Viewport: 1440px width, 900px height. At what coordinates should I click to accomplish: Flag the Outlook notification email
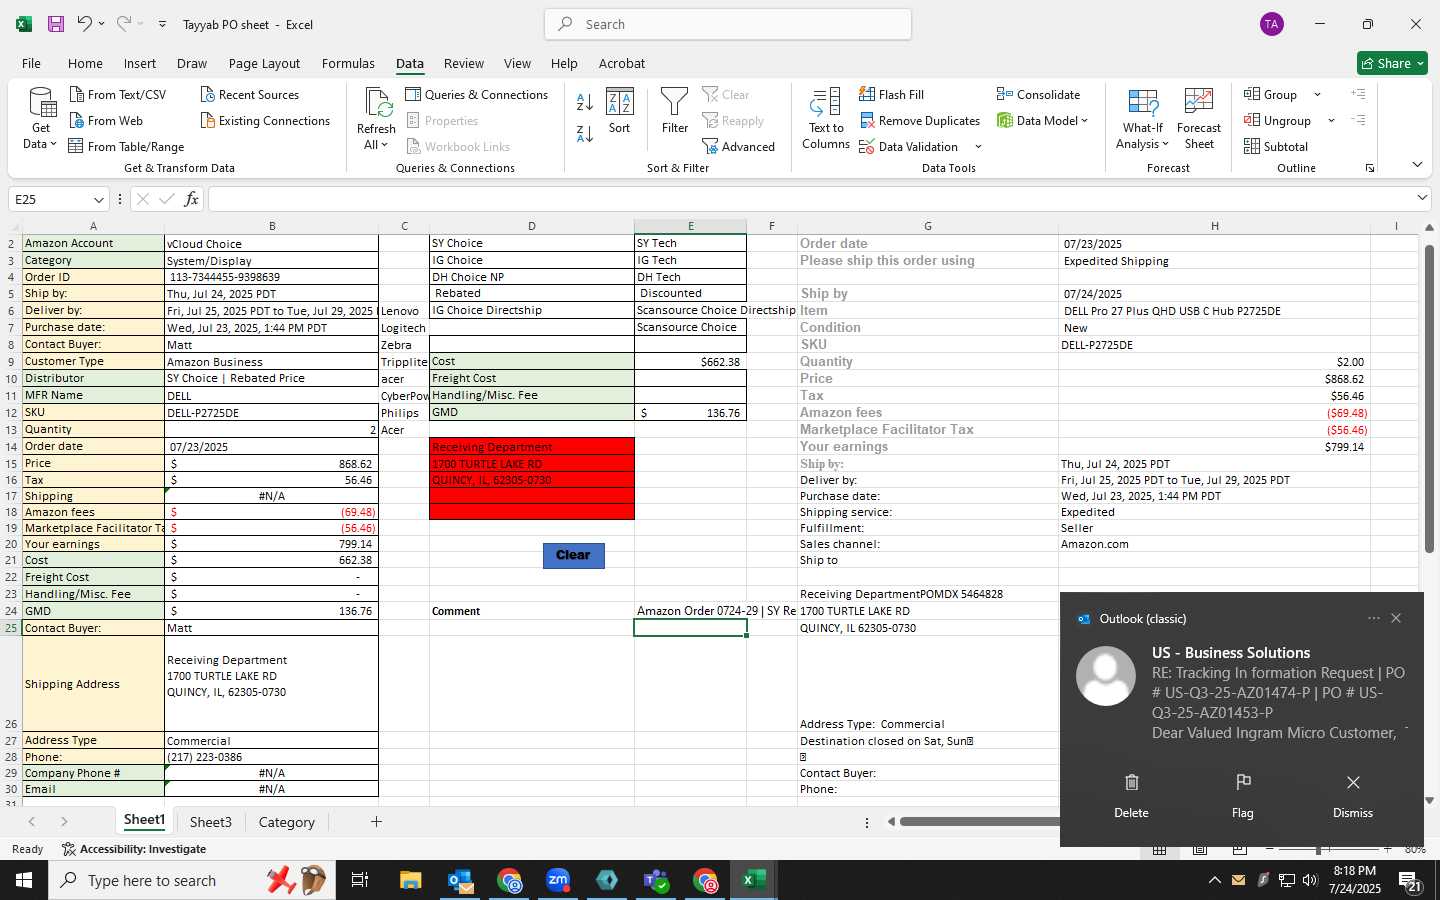pyautogui.click(x=1242, y=796)
